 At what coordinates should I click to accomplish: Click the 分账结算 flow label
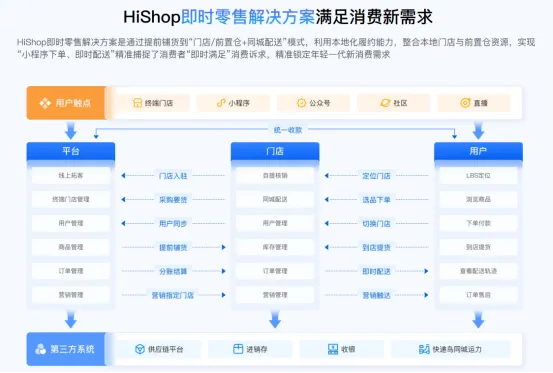click(x=173, y=271)
